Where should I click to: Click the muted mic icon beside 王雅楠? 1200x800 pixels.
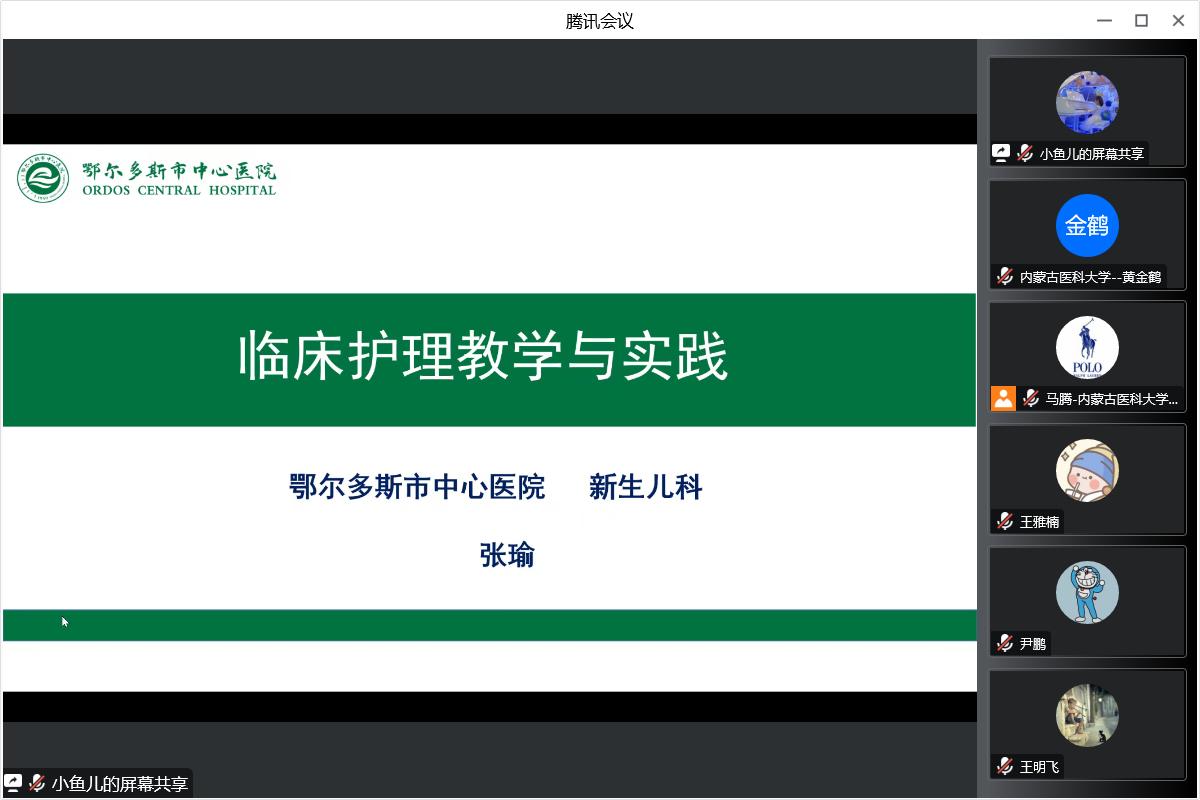(x=1005, y=521)
